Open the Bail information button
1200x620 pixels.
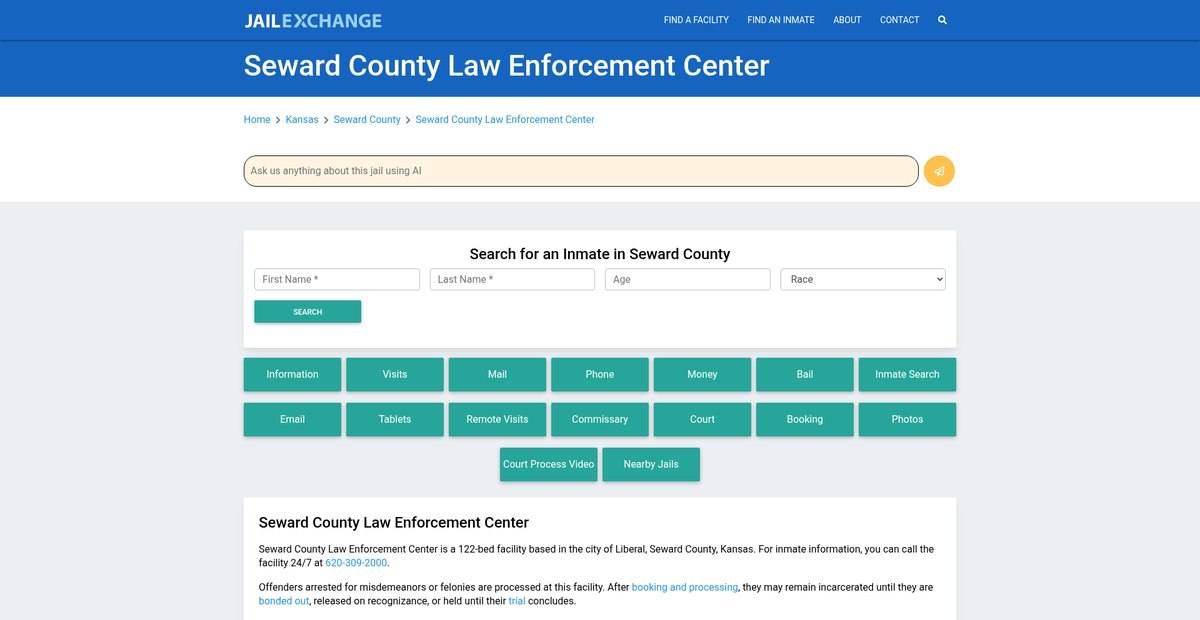(805, 375)
